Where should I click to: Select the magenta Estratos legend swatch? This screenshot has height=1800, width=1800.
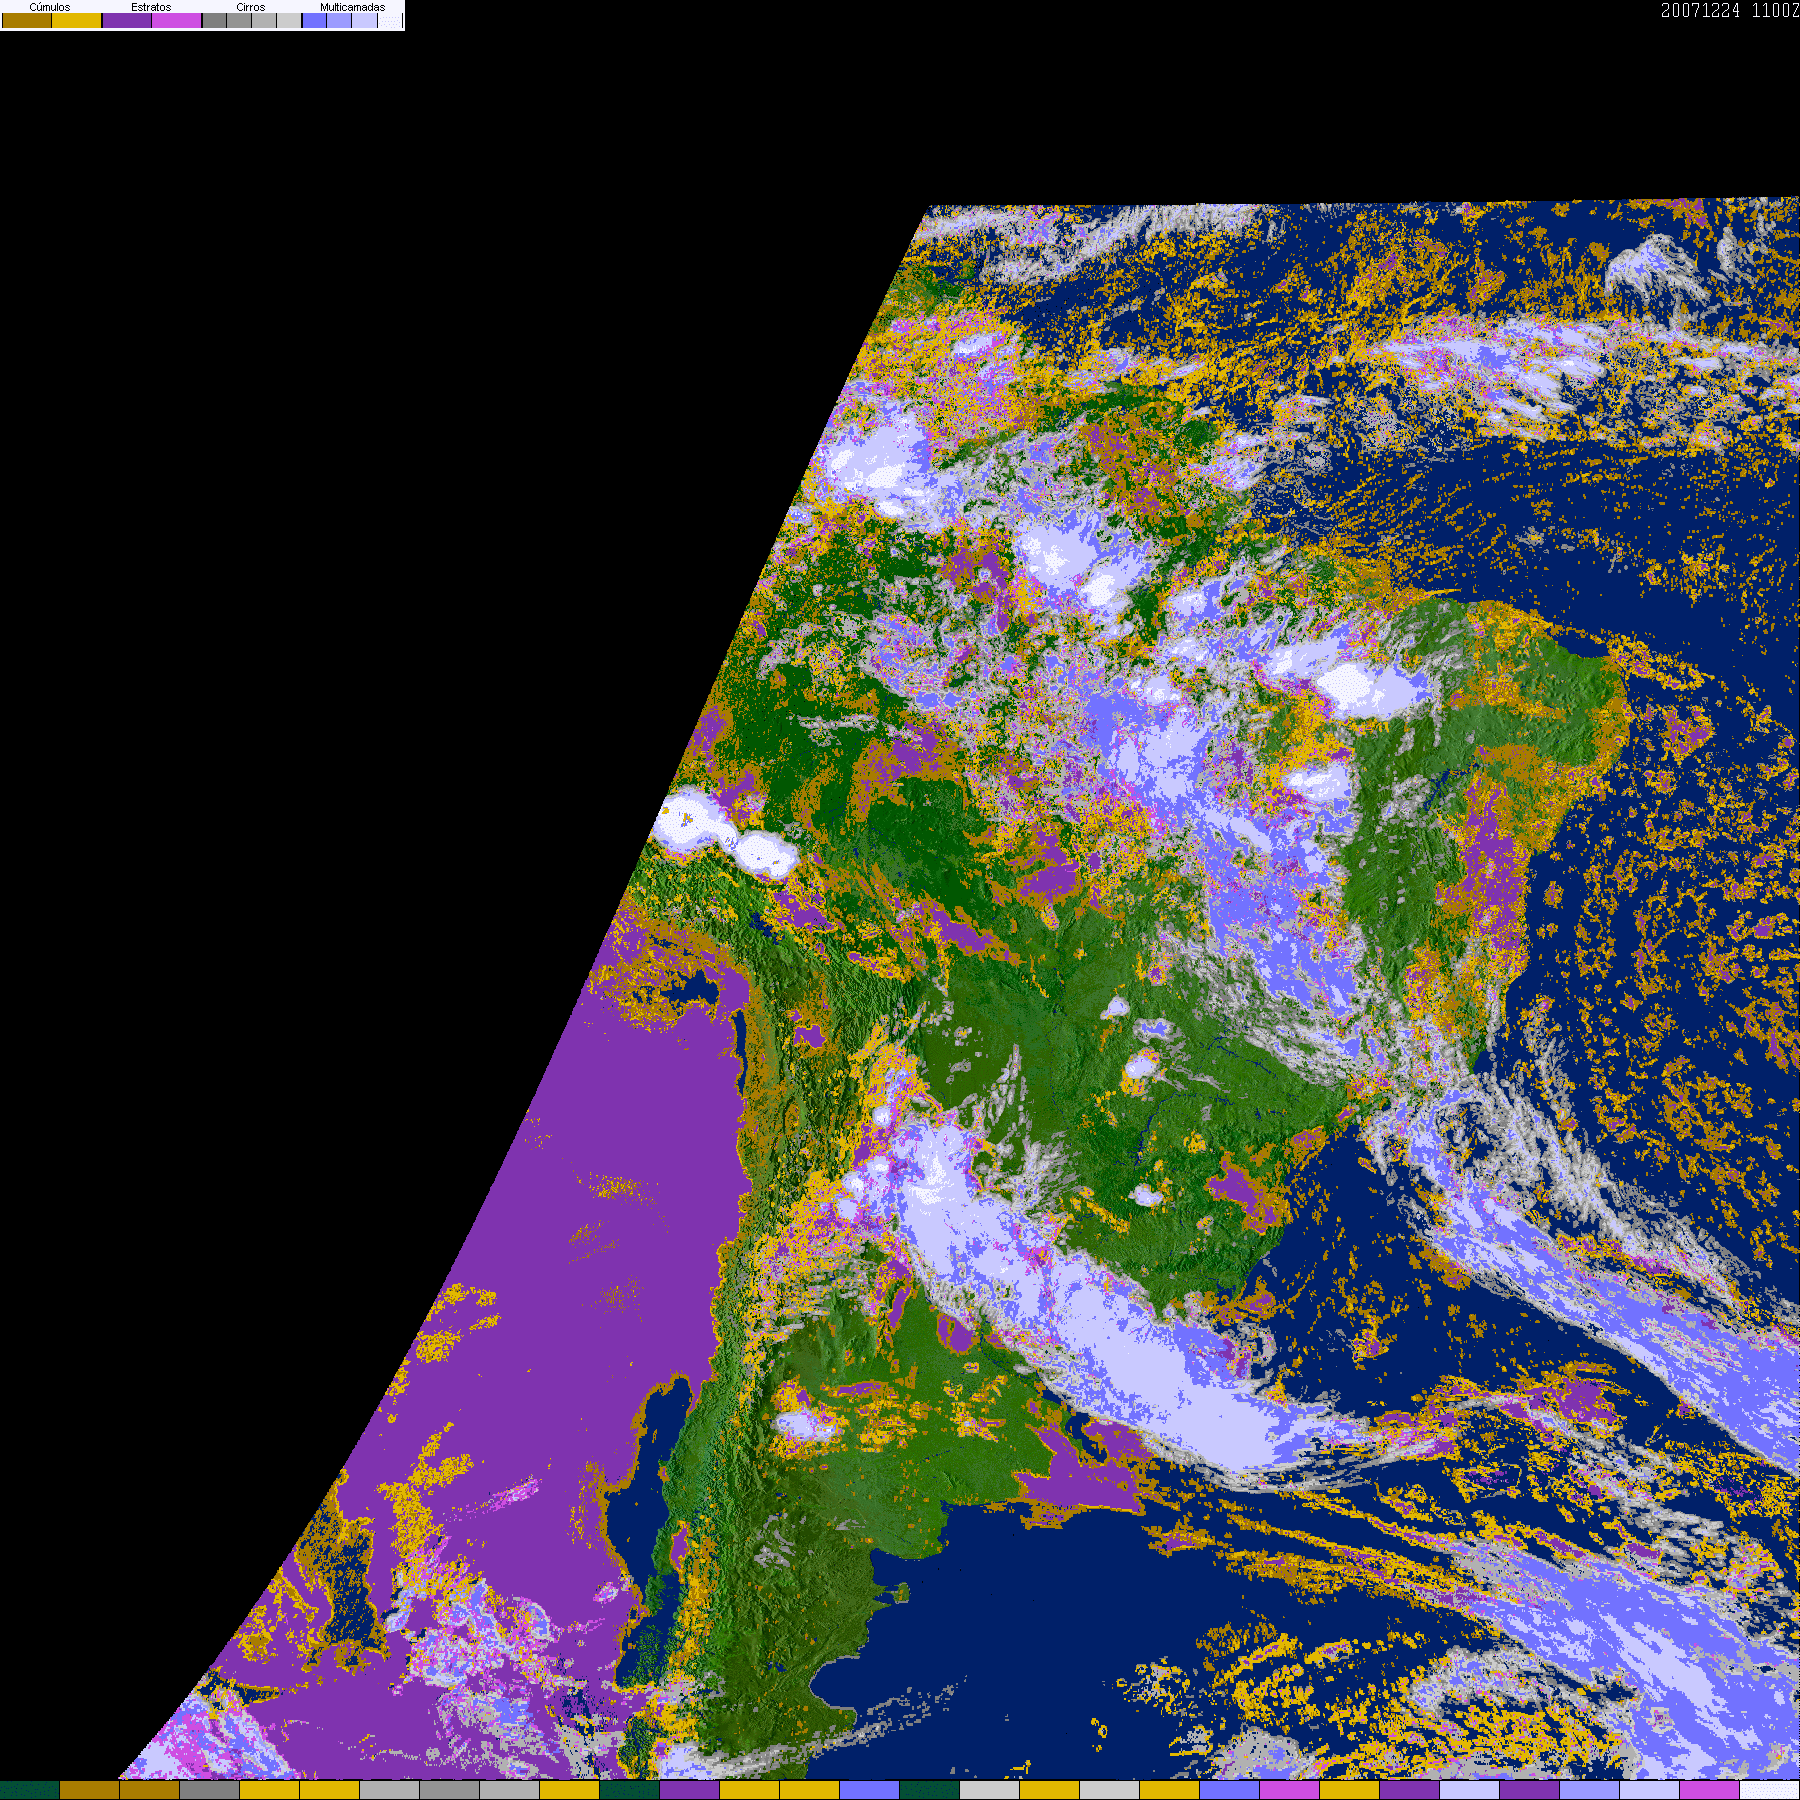177,20
